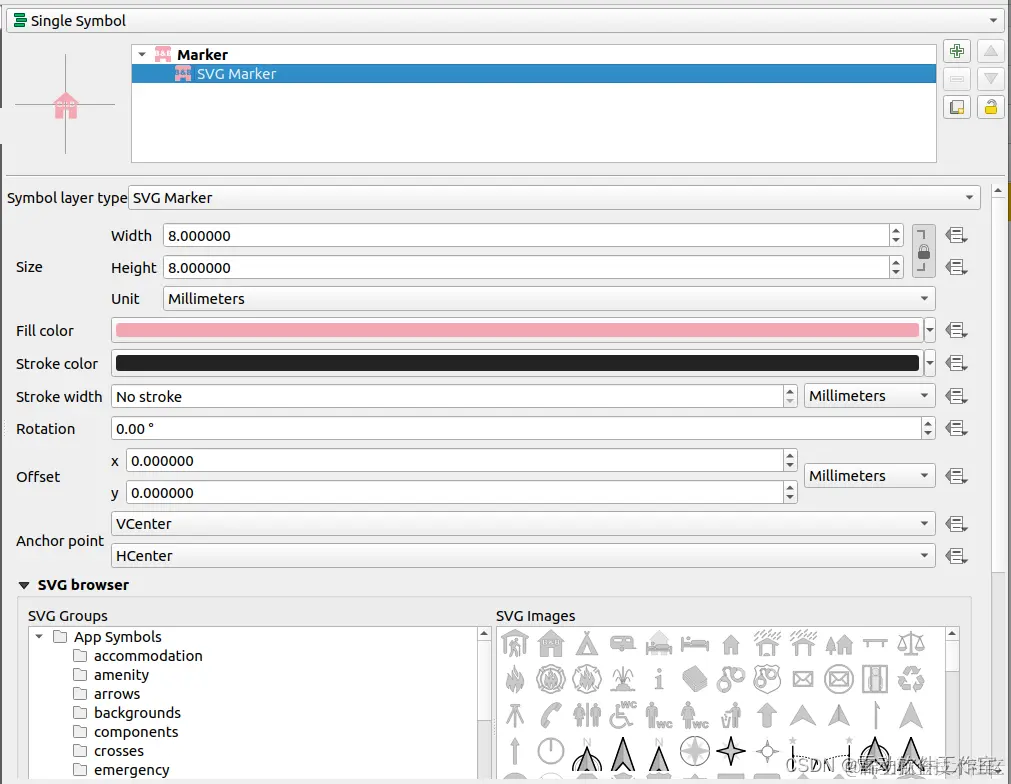
Task: Click the SVG Images list scrollbar up arrow
Action: tap(952, 634)
